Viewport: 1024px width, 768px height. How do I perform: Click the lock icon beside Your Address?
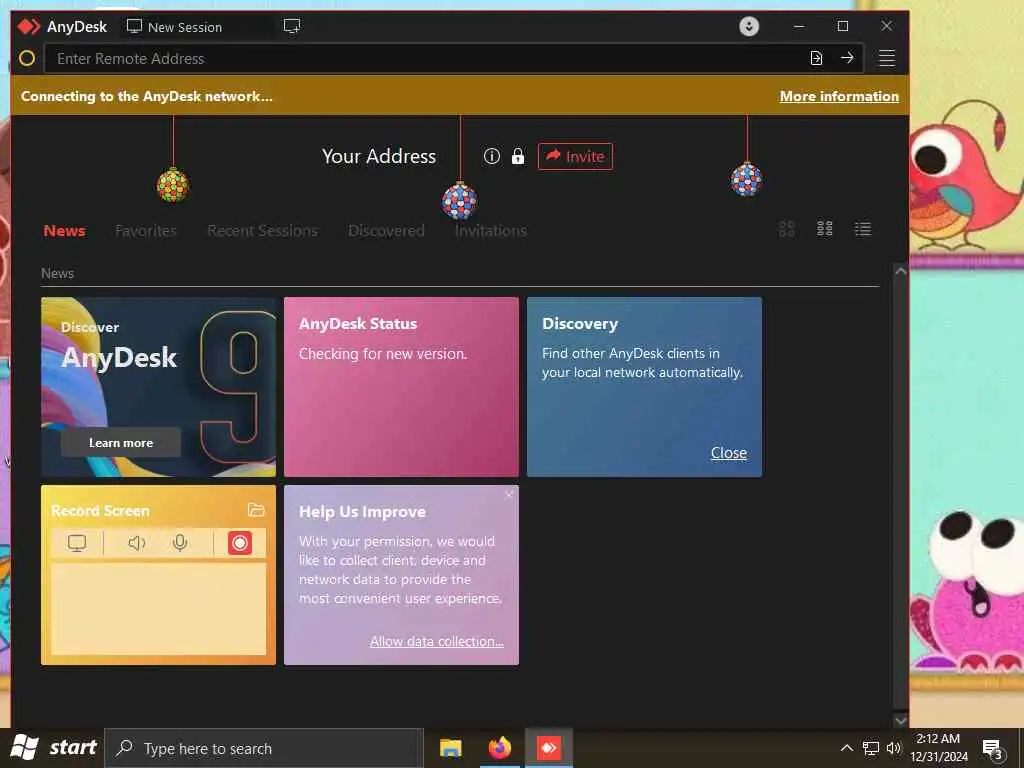518,156
